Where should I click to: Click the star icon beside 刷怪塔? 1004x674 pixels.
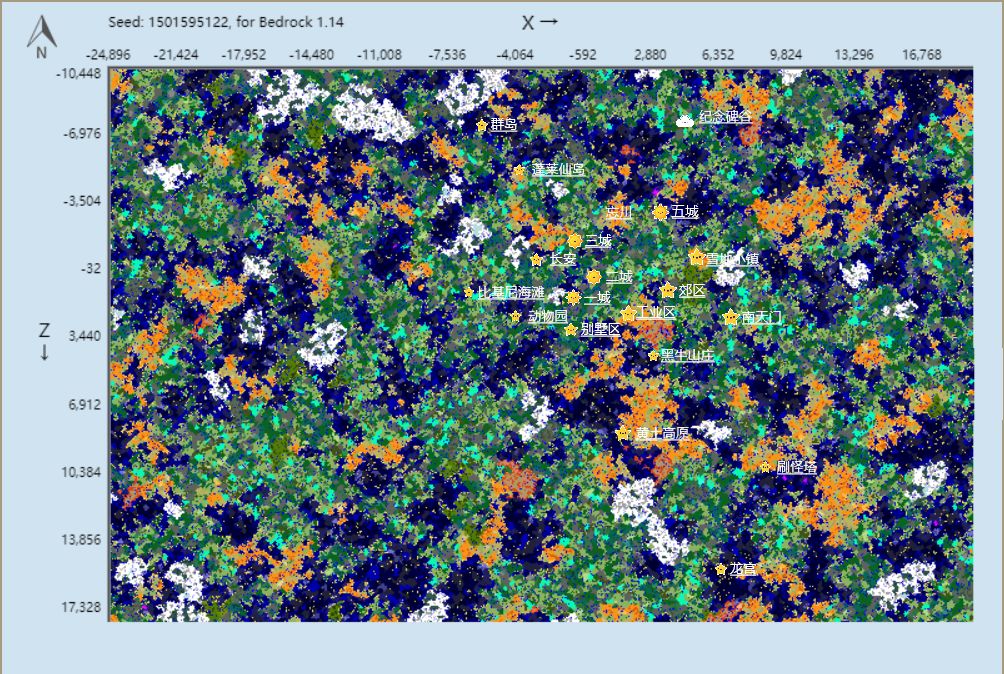765,467
